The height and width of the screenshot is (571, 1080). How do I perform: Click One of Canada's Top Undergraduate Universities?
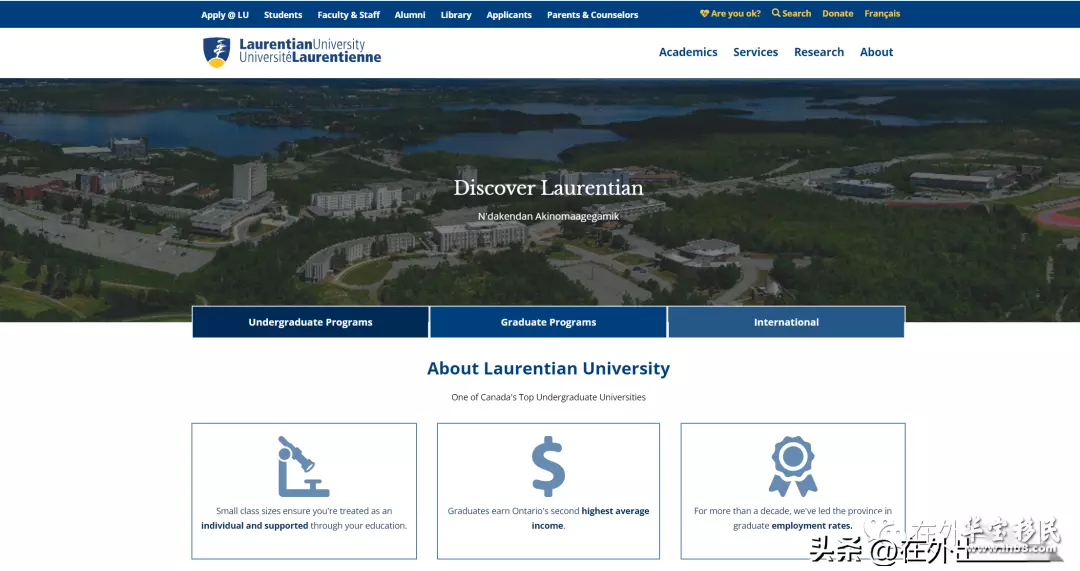click(x=548, y=397)
